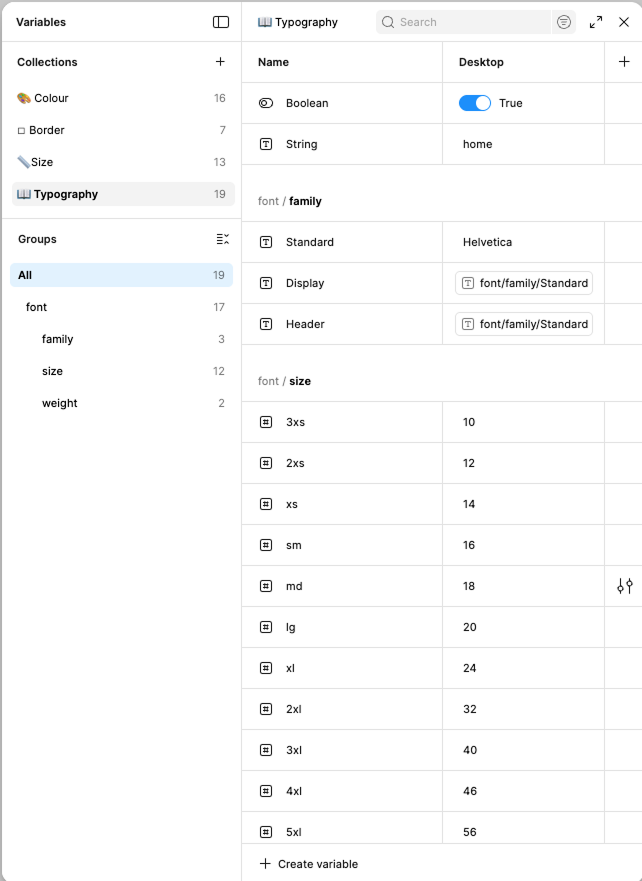Expand the Variables panel to full size
This screenshot has height=881, width=642.
coord(596,21)
